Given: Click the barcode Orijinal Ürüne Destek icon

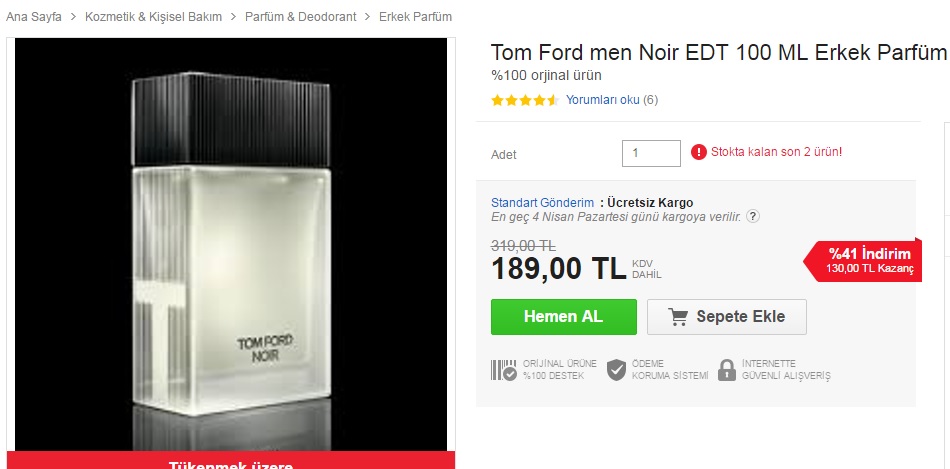Looking at the screenshot, I should coord(503,370).
